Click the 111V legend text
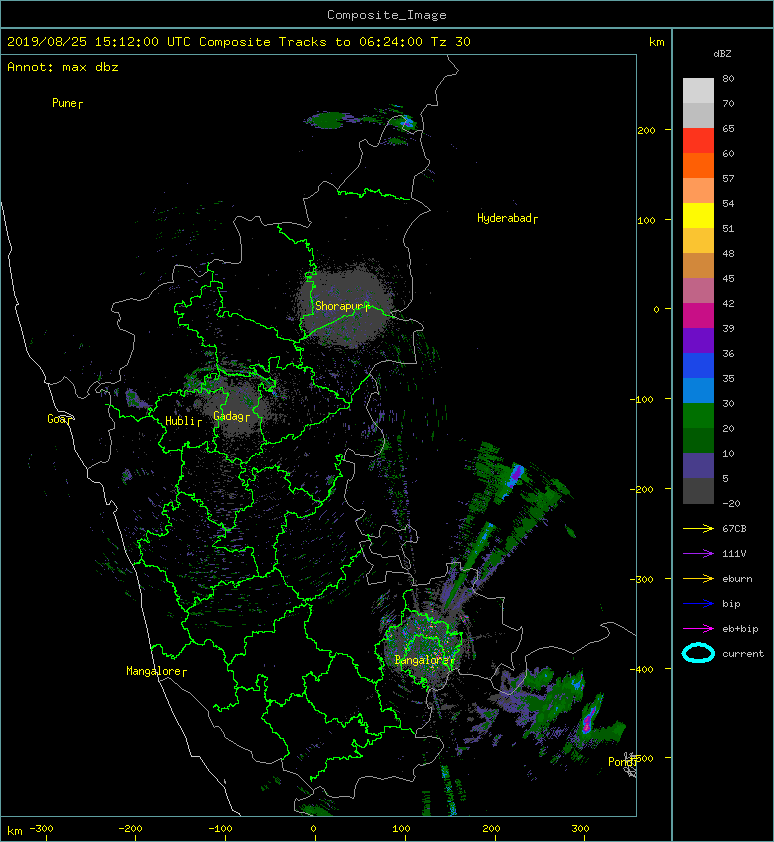 point(734,554)
